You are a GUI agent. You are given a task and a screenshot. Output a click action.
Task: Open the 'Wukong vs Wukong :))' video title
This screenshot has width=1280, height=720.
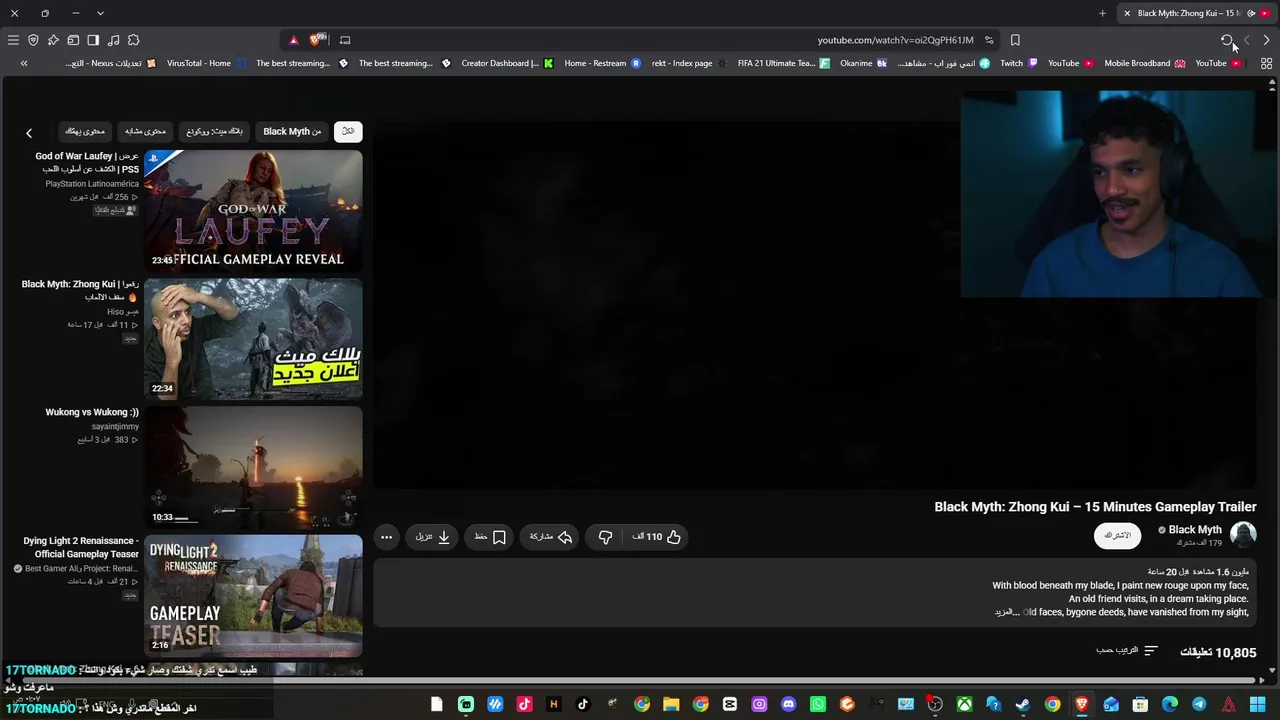point(92,412)
